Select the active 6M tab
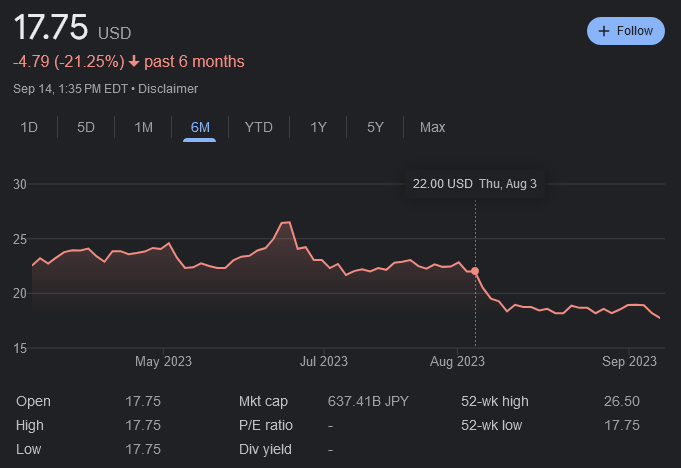This screenshot has width=681, height=468. click(200, 127)
